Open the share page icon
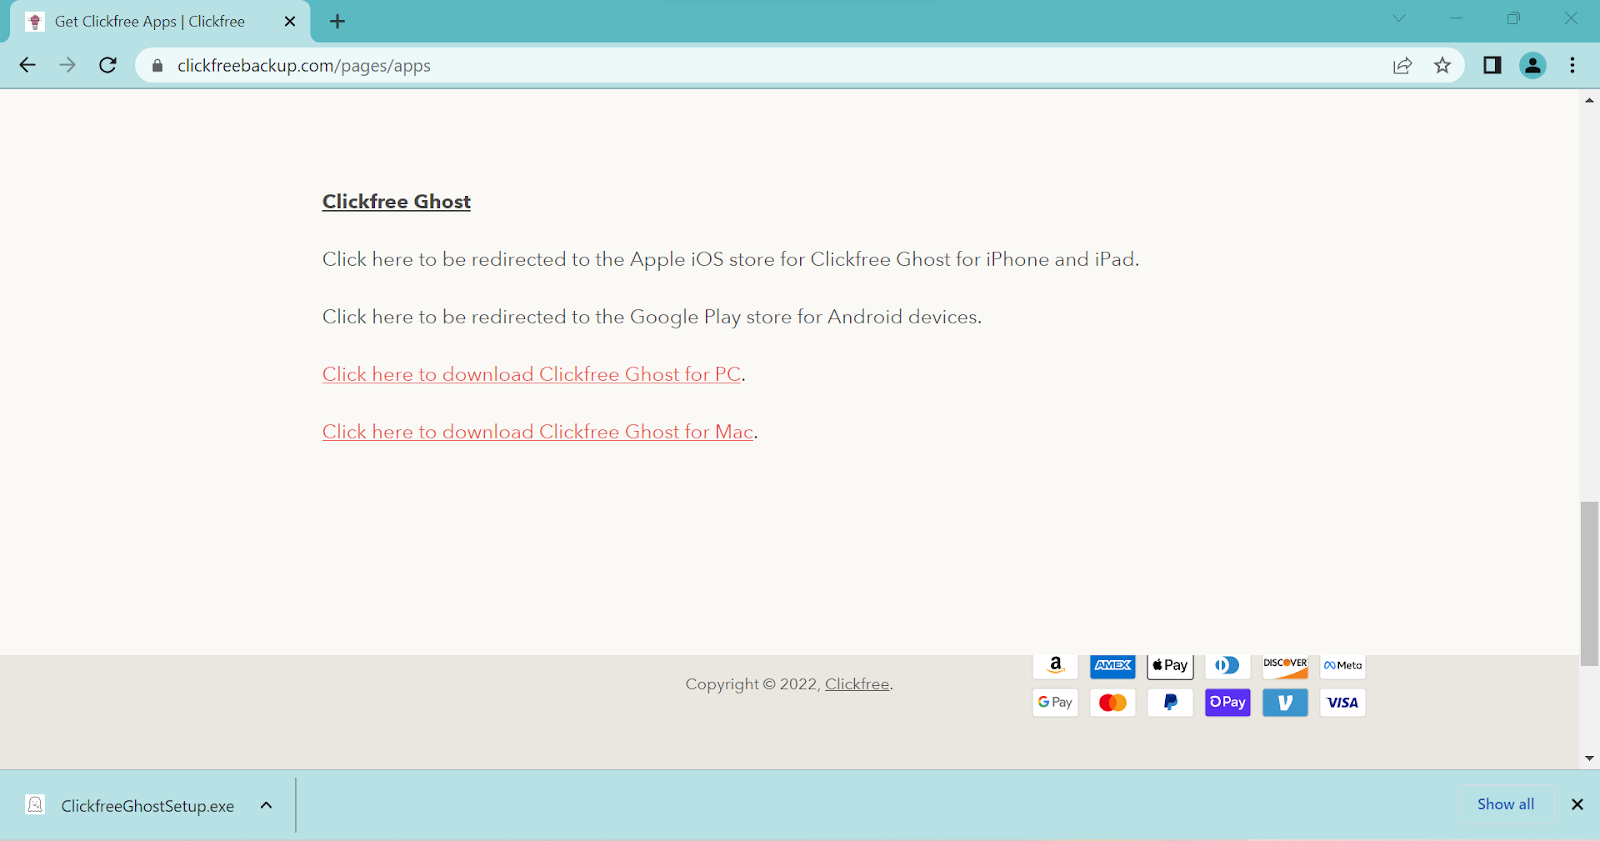This screenshot has width=1600, height=841. [x=1402, y=65]
